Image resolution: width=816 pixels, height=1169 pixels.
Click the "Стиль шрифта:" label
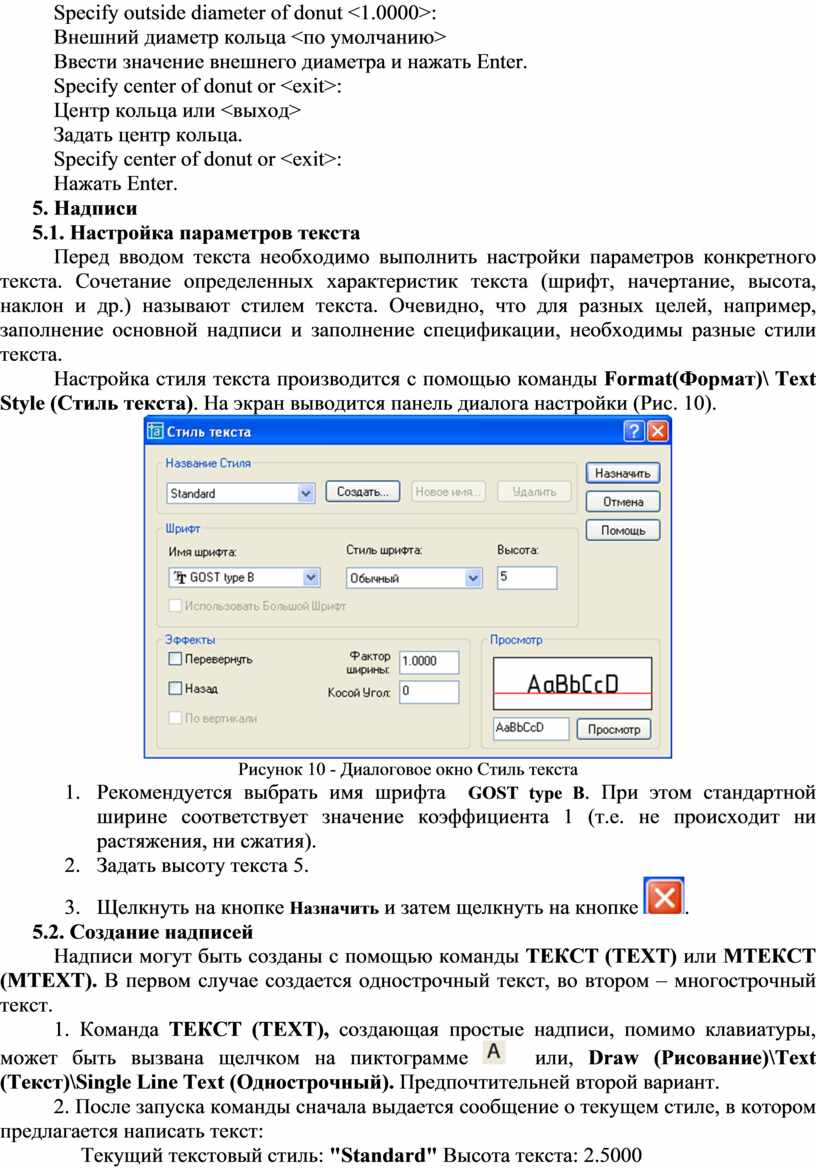[384, 550]
